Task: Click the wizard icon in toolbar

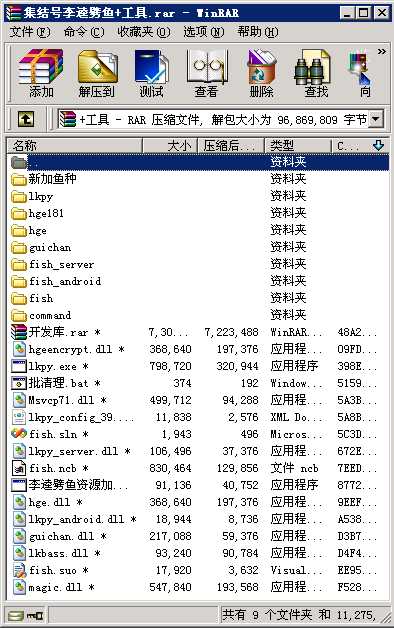Action: click(362, 73)
